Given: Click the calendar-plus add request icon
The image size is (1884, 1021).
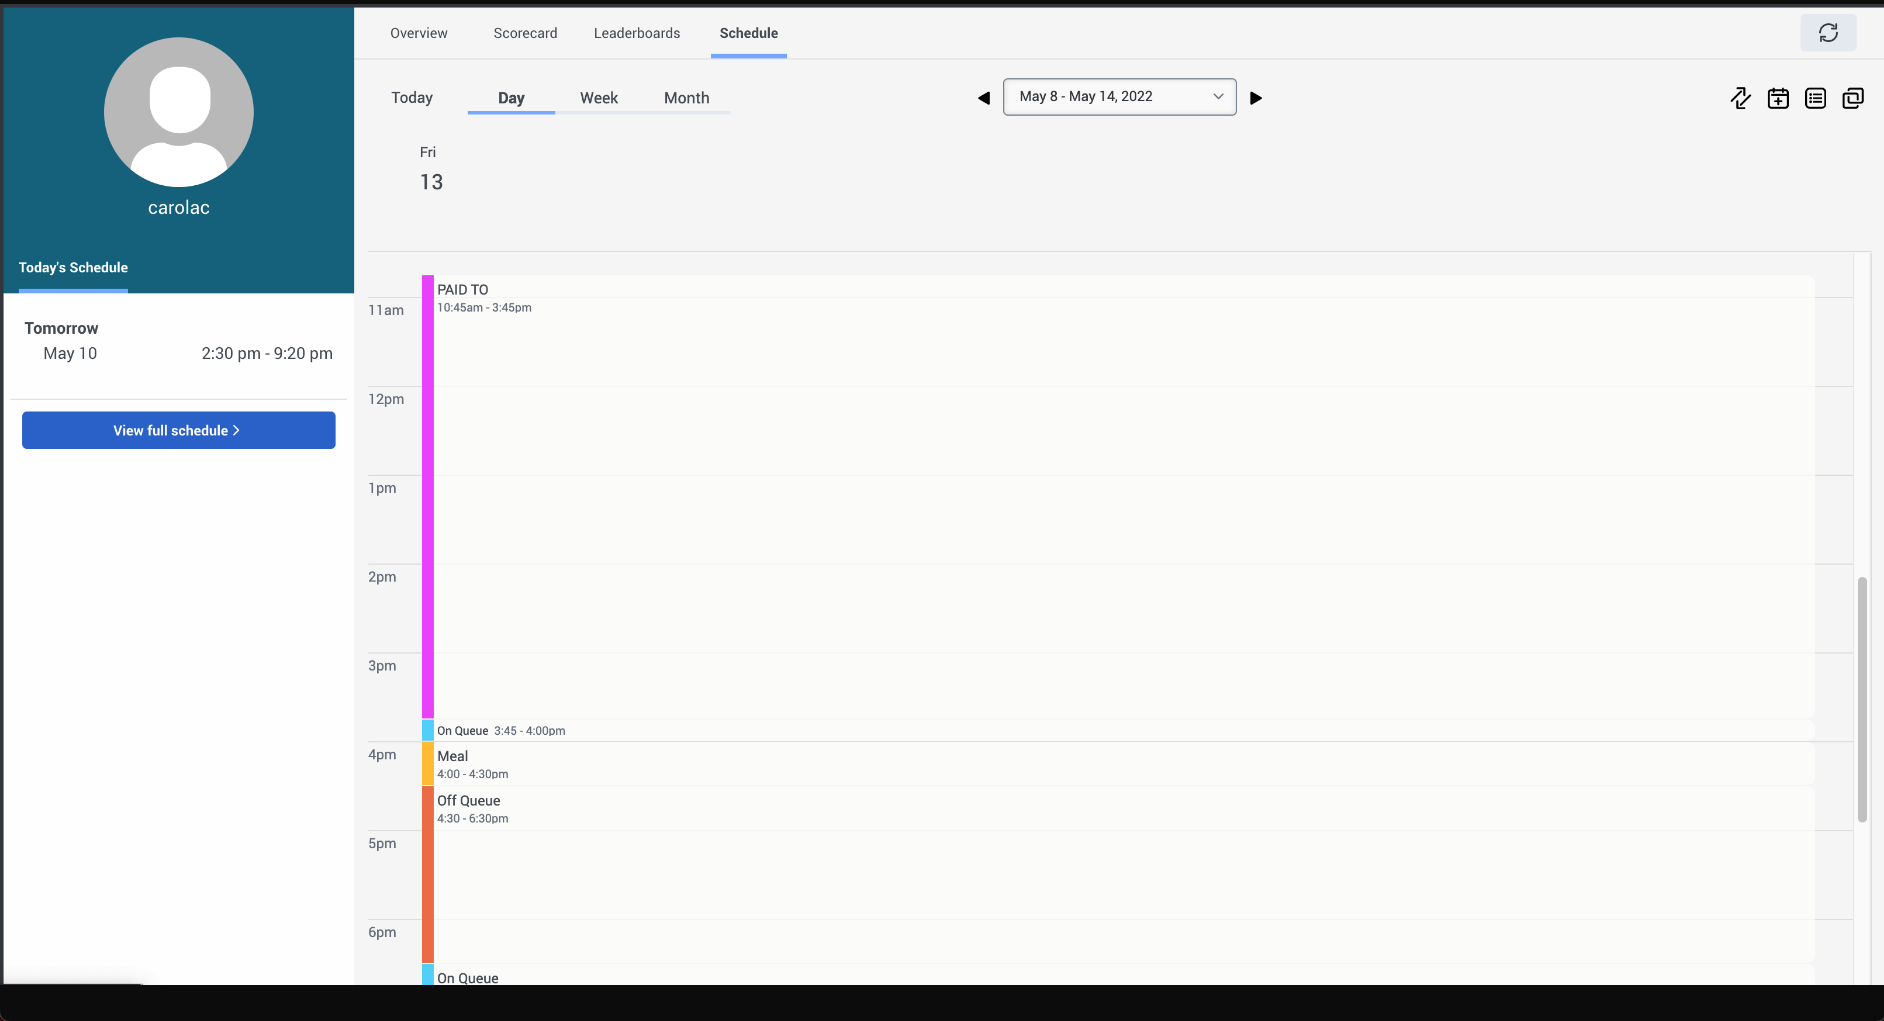Looking at the screenshot, I should pyautogui.click(x=1778, y=98).
